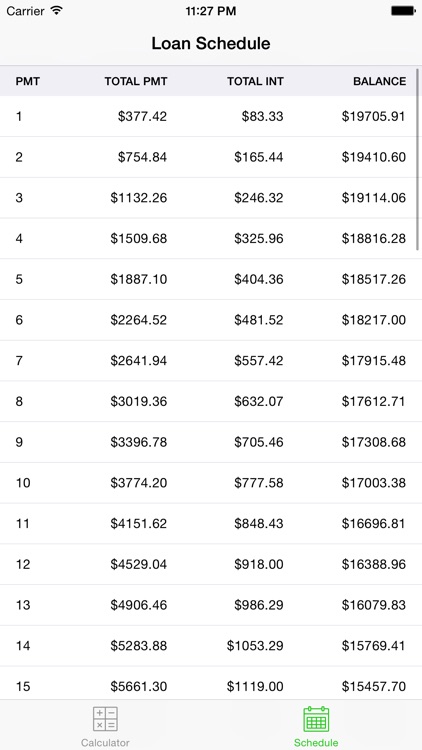This screenshot has height=750, width=422.
Task: Select the Calculator tab label
Action: (105, 743)
